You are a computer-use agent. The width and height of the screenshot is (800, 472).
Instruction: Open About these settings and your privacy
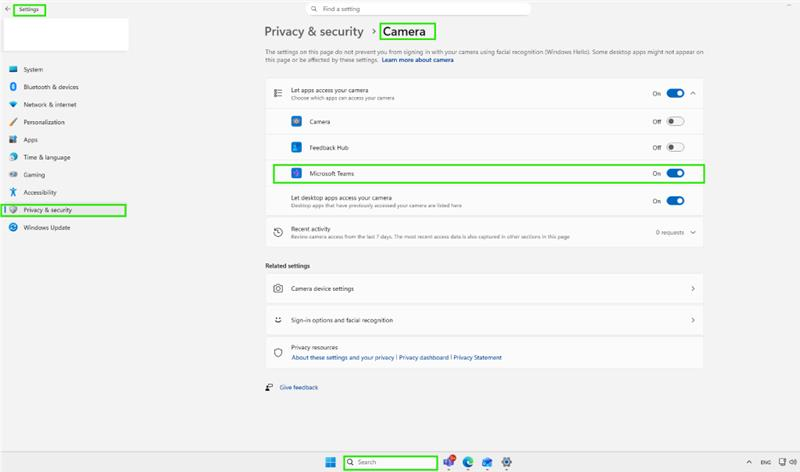point(343,358)
